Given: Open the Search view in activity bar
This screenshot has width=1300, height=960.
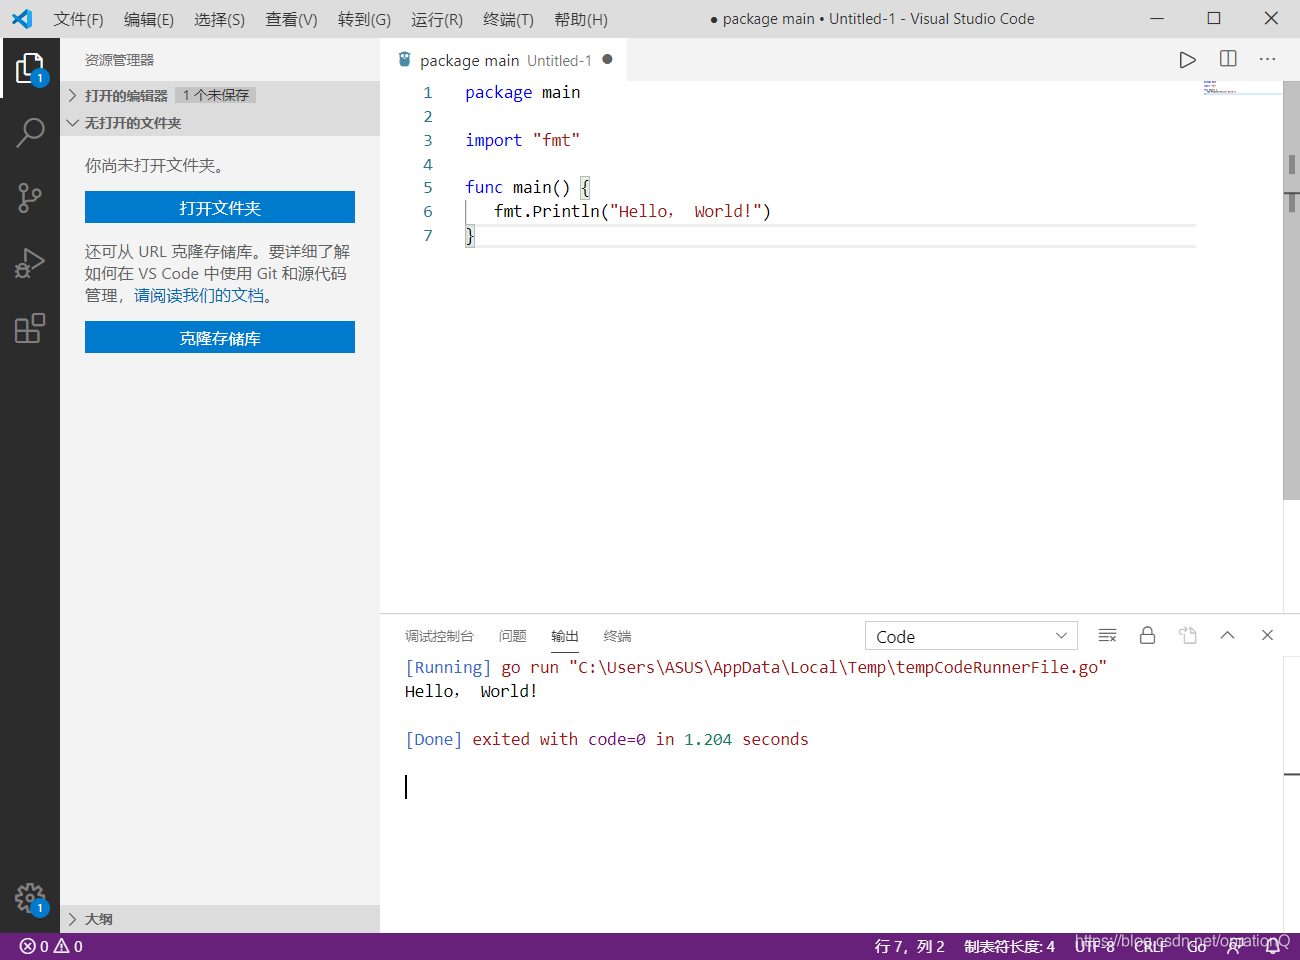Looking at the screenshot, I should [x=30, y=132].
